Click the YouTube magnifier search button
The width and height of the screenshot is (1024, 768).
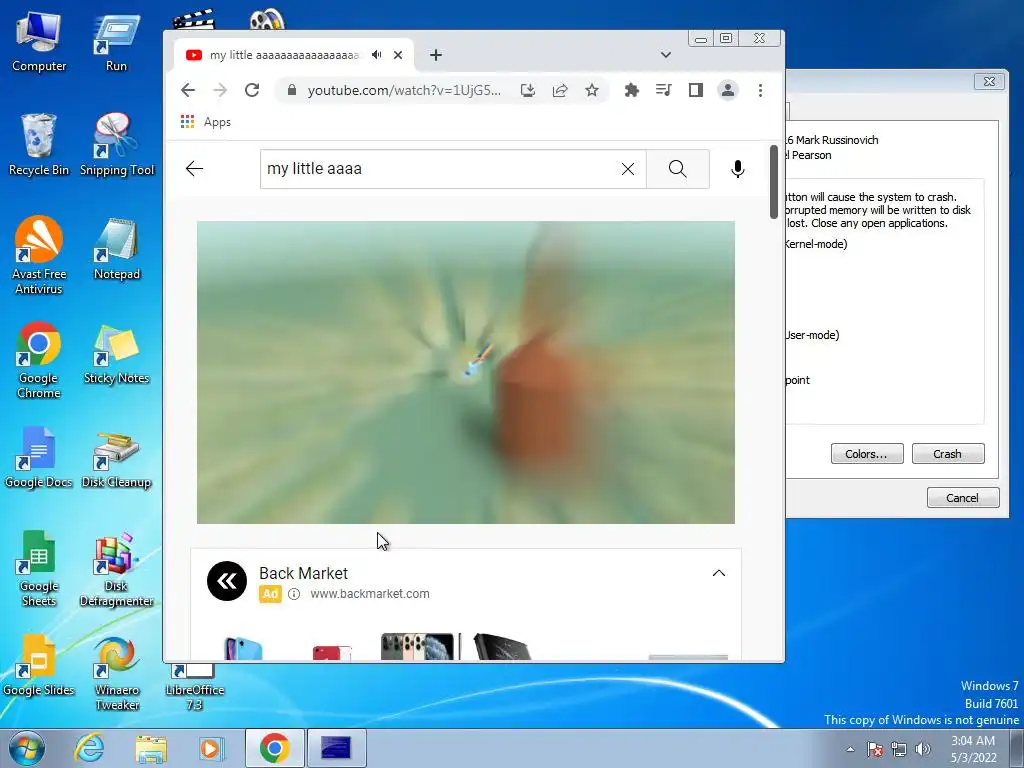(x=678, y=169)
